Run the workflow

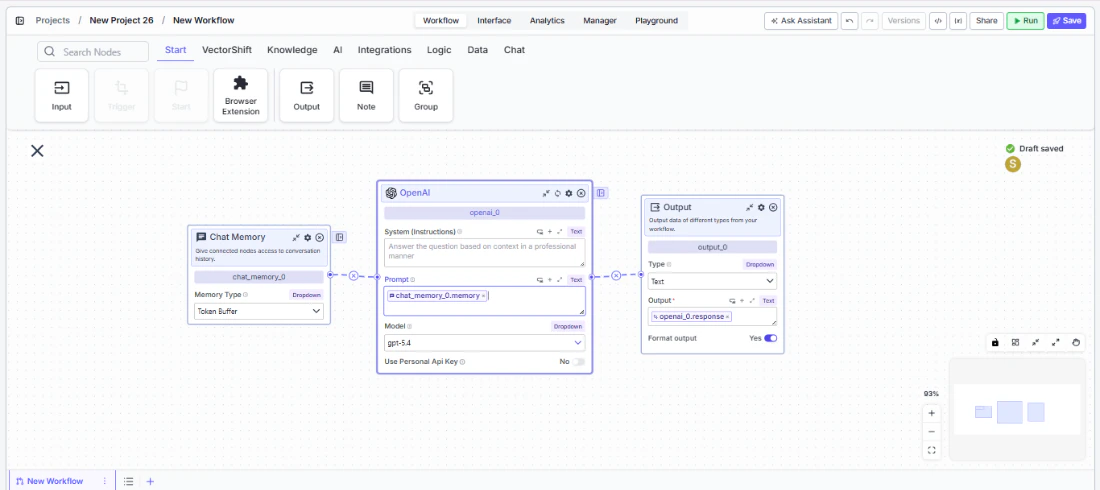(1025, 21)
